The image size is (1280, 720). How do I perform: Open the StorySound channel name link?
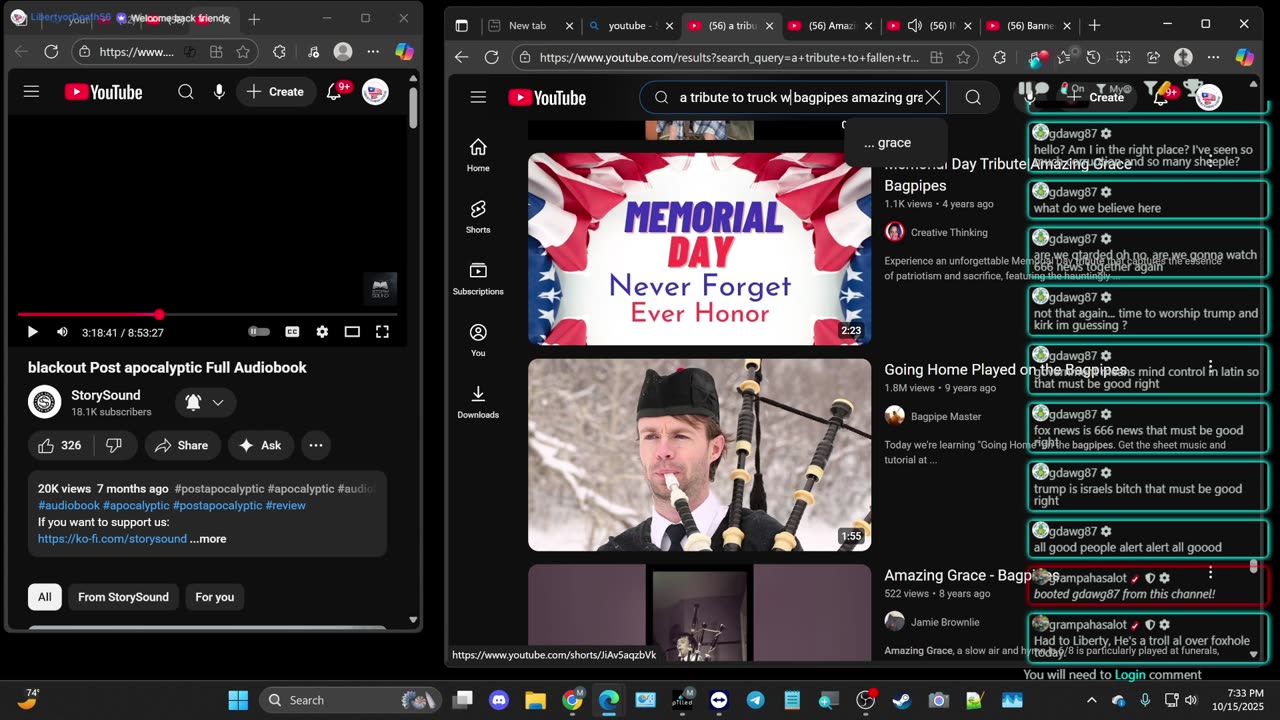(106, 395)
